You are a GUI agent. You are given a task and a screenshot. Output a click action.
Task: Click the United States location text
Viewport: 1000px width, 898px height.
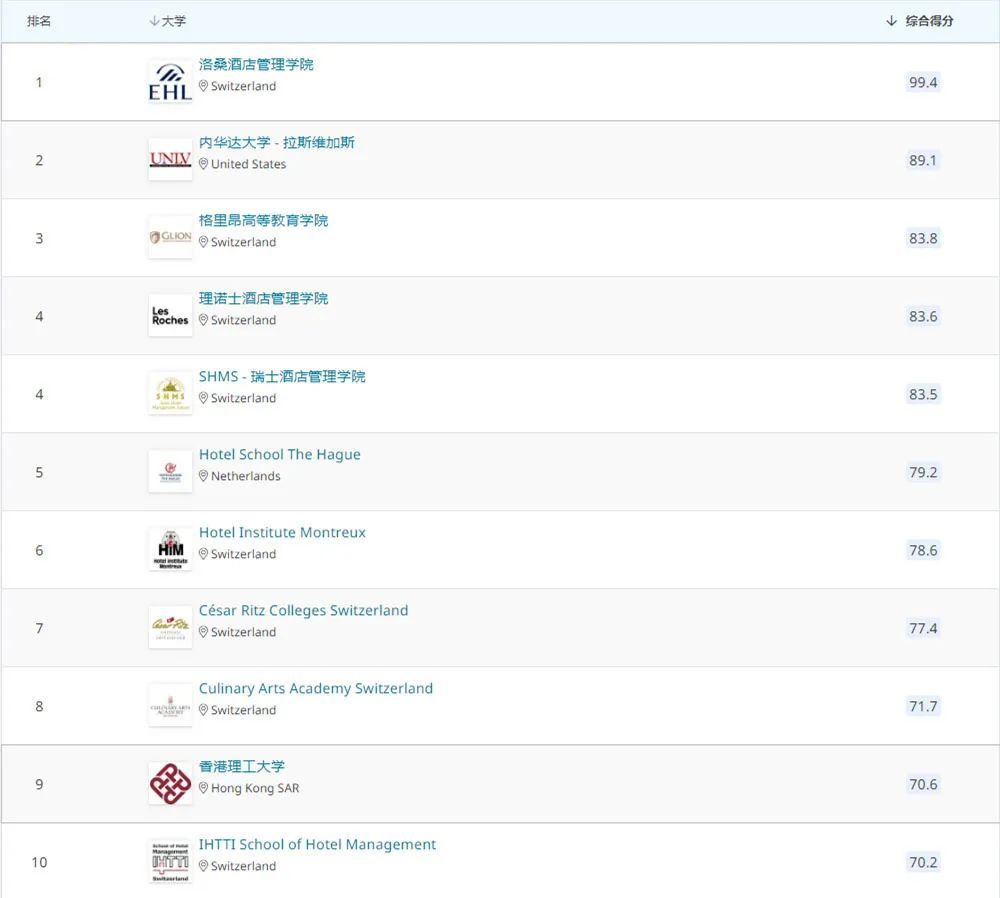[x=249, y=164]
